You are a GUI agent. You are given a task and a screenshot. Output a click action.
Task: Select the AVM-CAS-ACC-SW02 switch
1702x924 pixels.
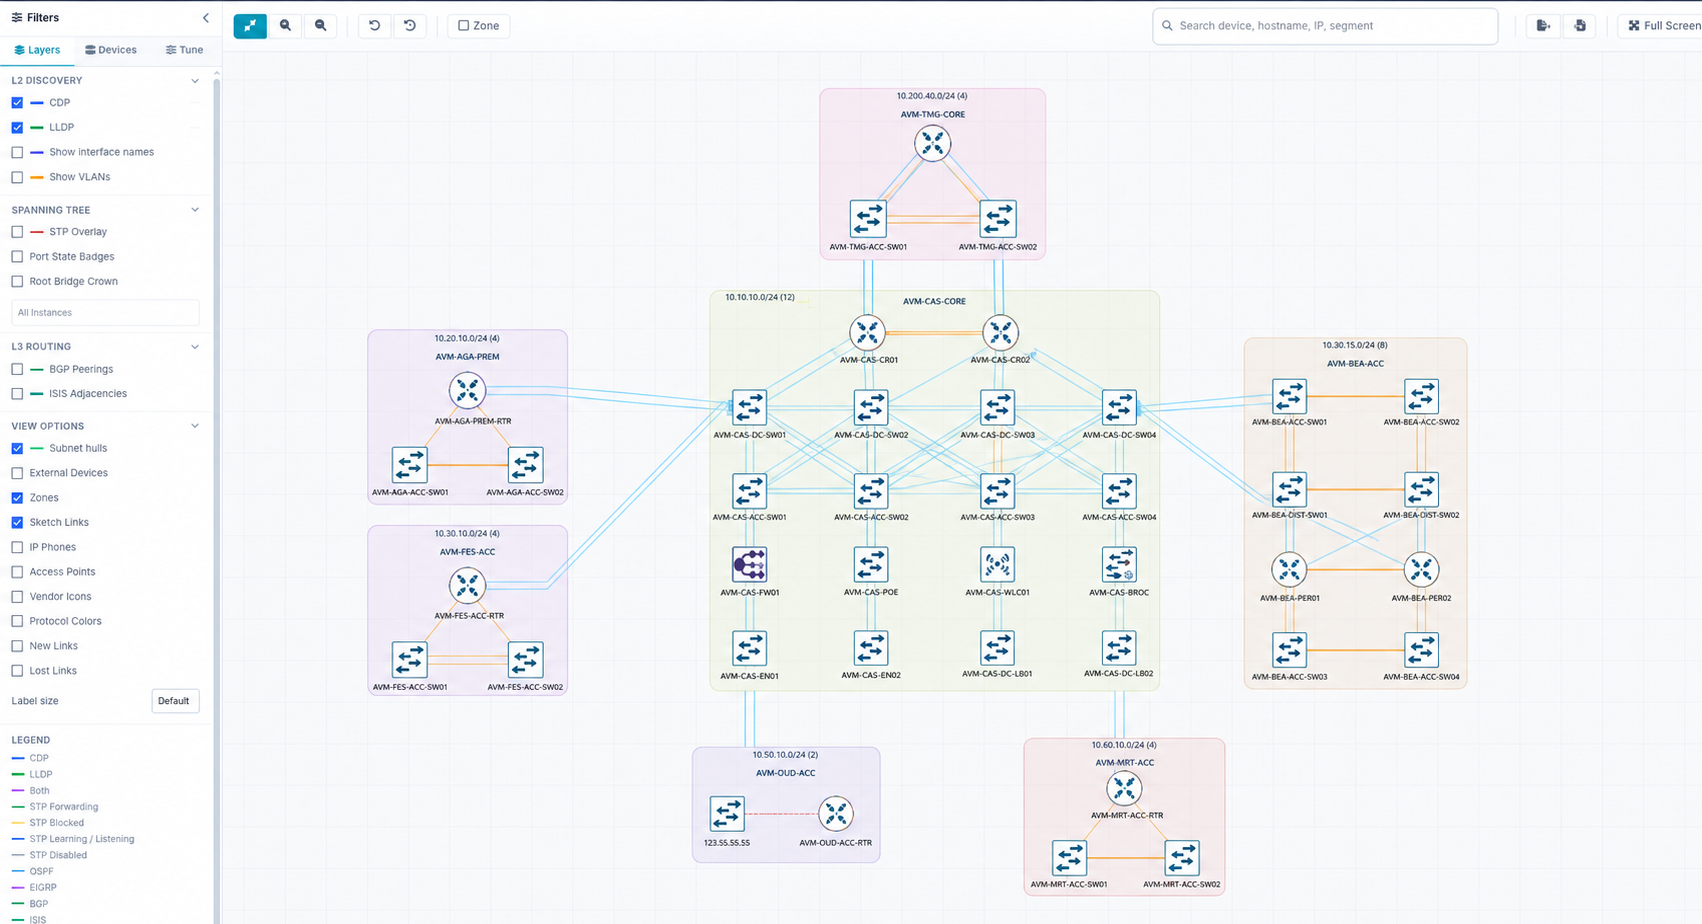871,491
